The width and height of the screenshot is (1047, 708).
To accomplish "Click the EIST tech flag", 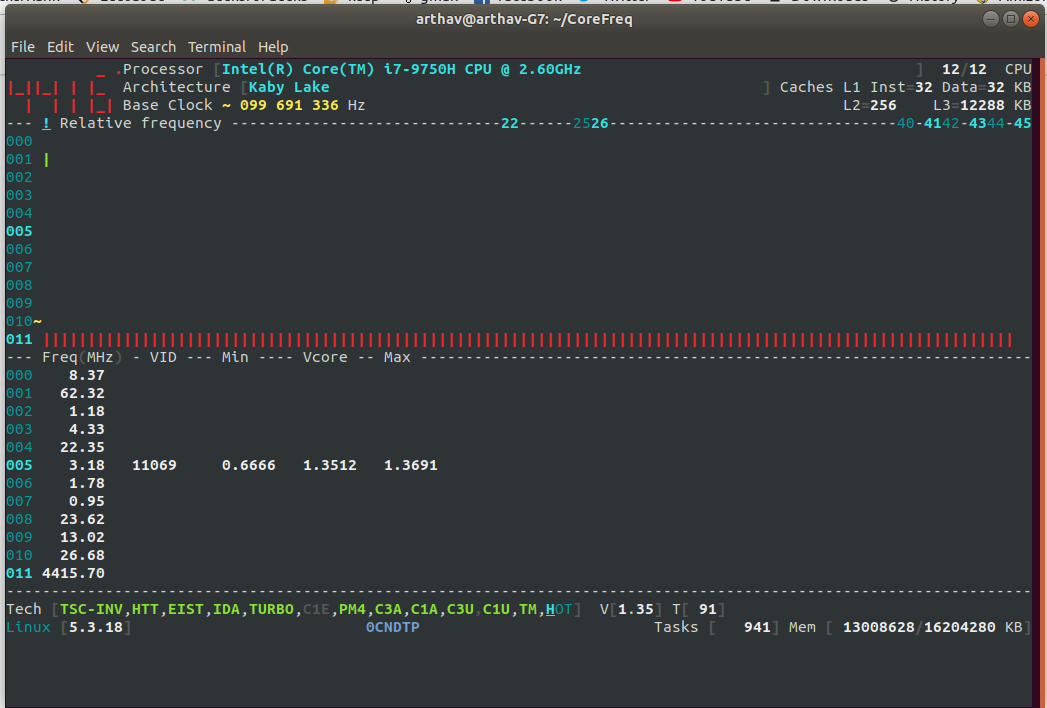I will 186,609.
